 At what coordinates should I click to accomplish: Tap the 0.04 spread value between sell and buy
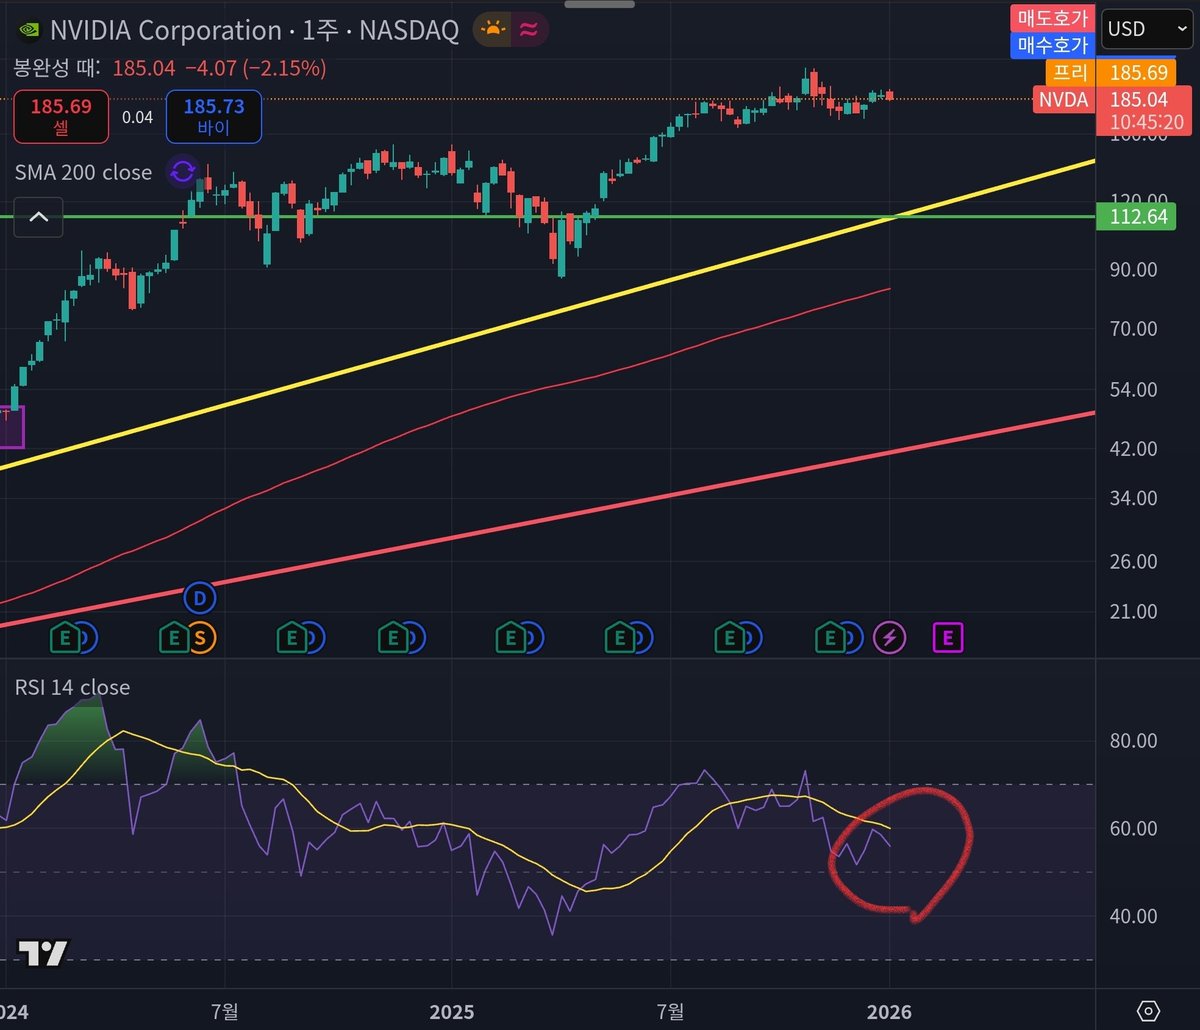click(137, 117)
